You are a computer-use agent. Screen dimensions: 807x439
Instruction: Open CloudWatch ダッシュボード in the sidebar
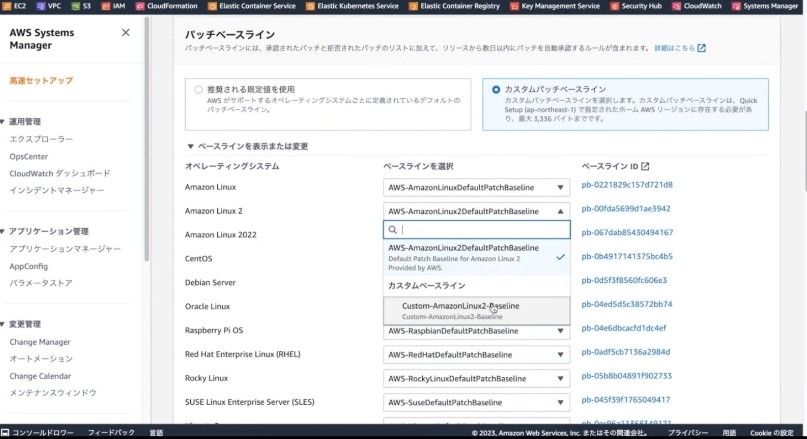click(60, 173)
